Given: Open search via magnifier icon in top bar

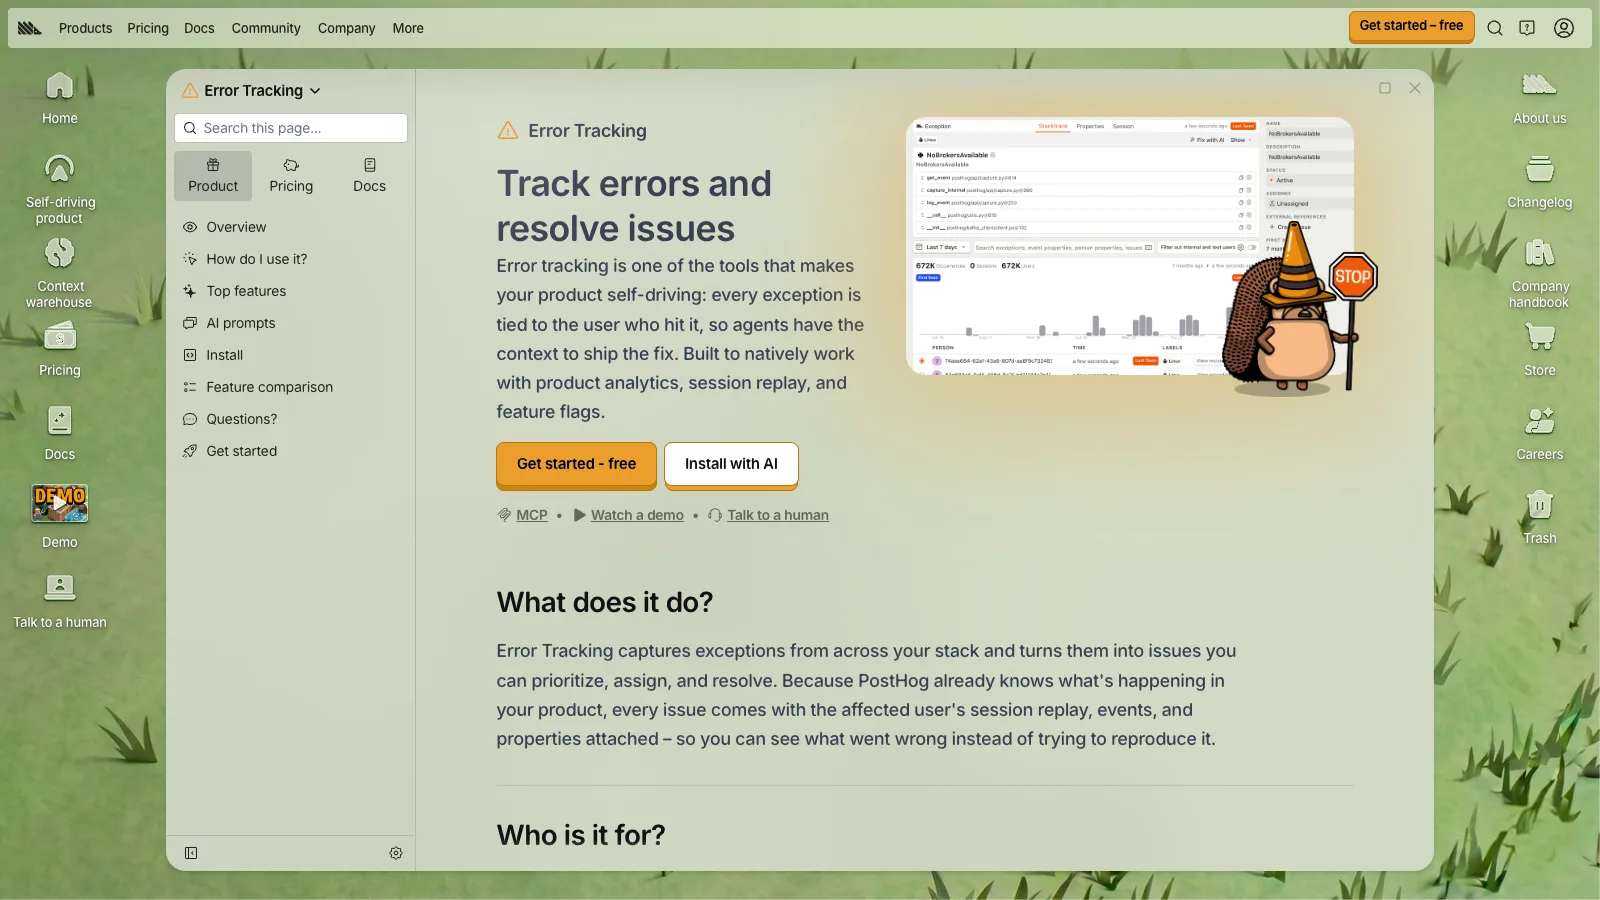Looking at the screenshot, I should [x=1495, y=28].
